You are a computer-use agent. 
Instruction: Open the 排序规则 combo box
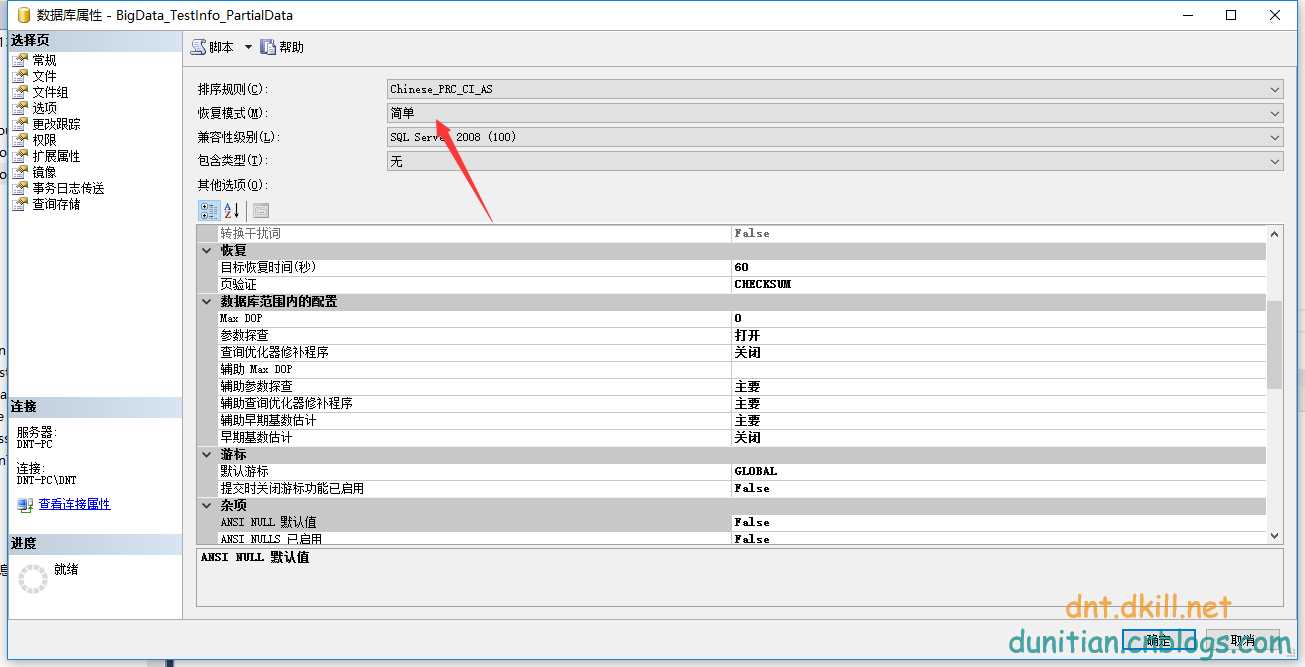pos(835,89)
